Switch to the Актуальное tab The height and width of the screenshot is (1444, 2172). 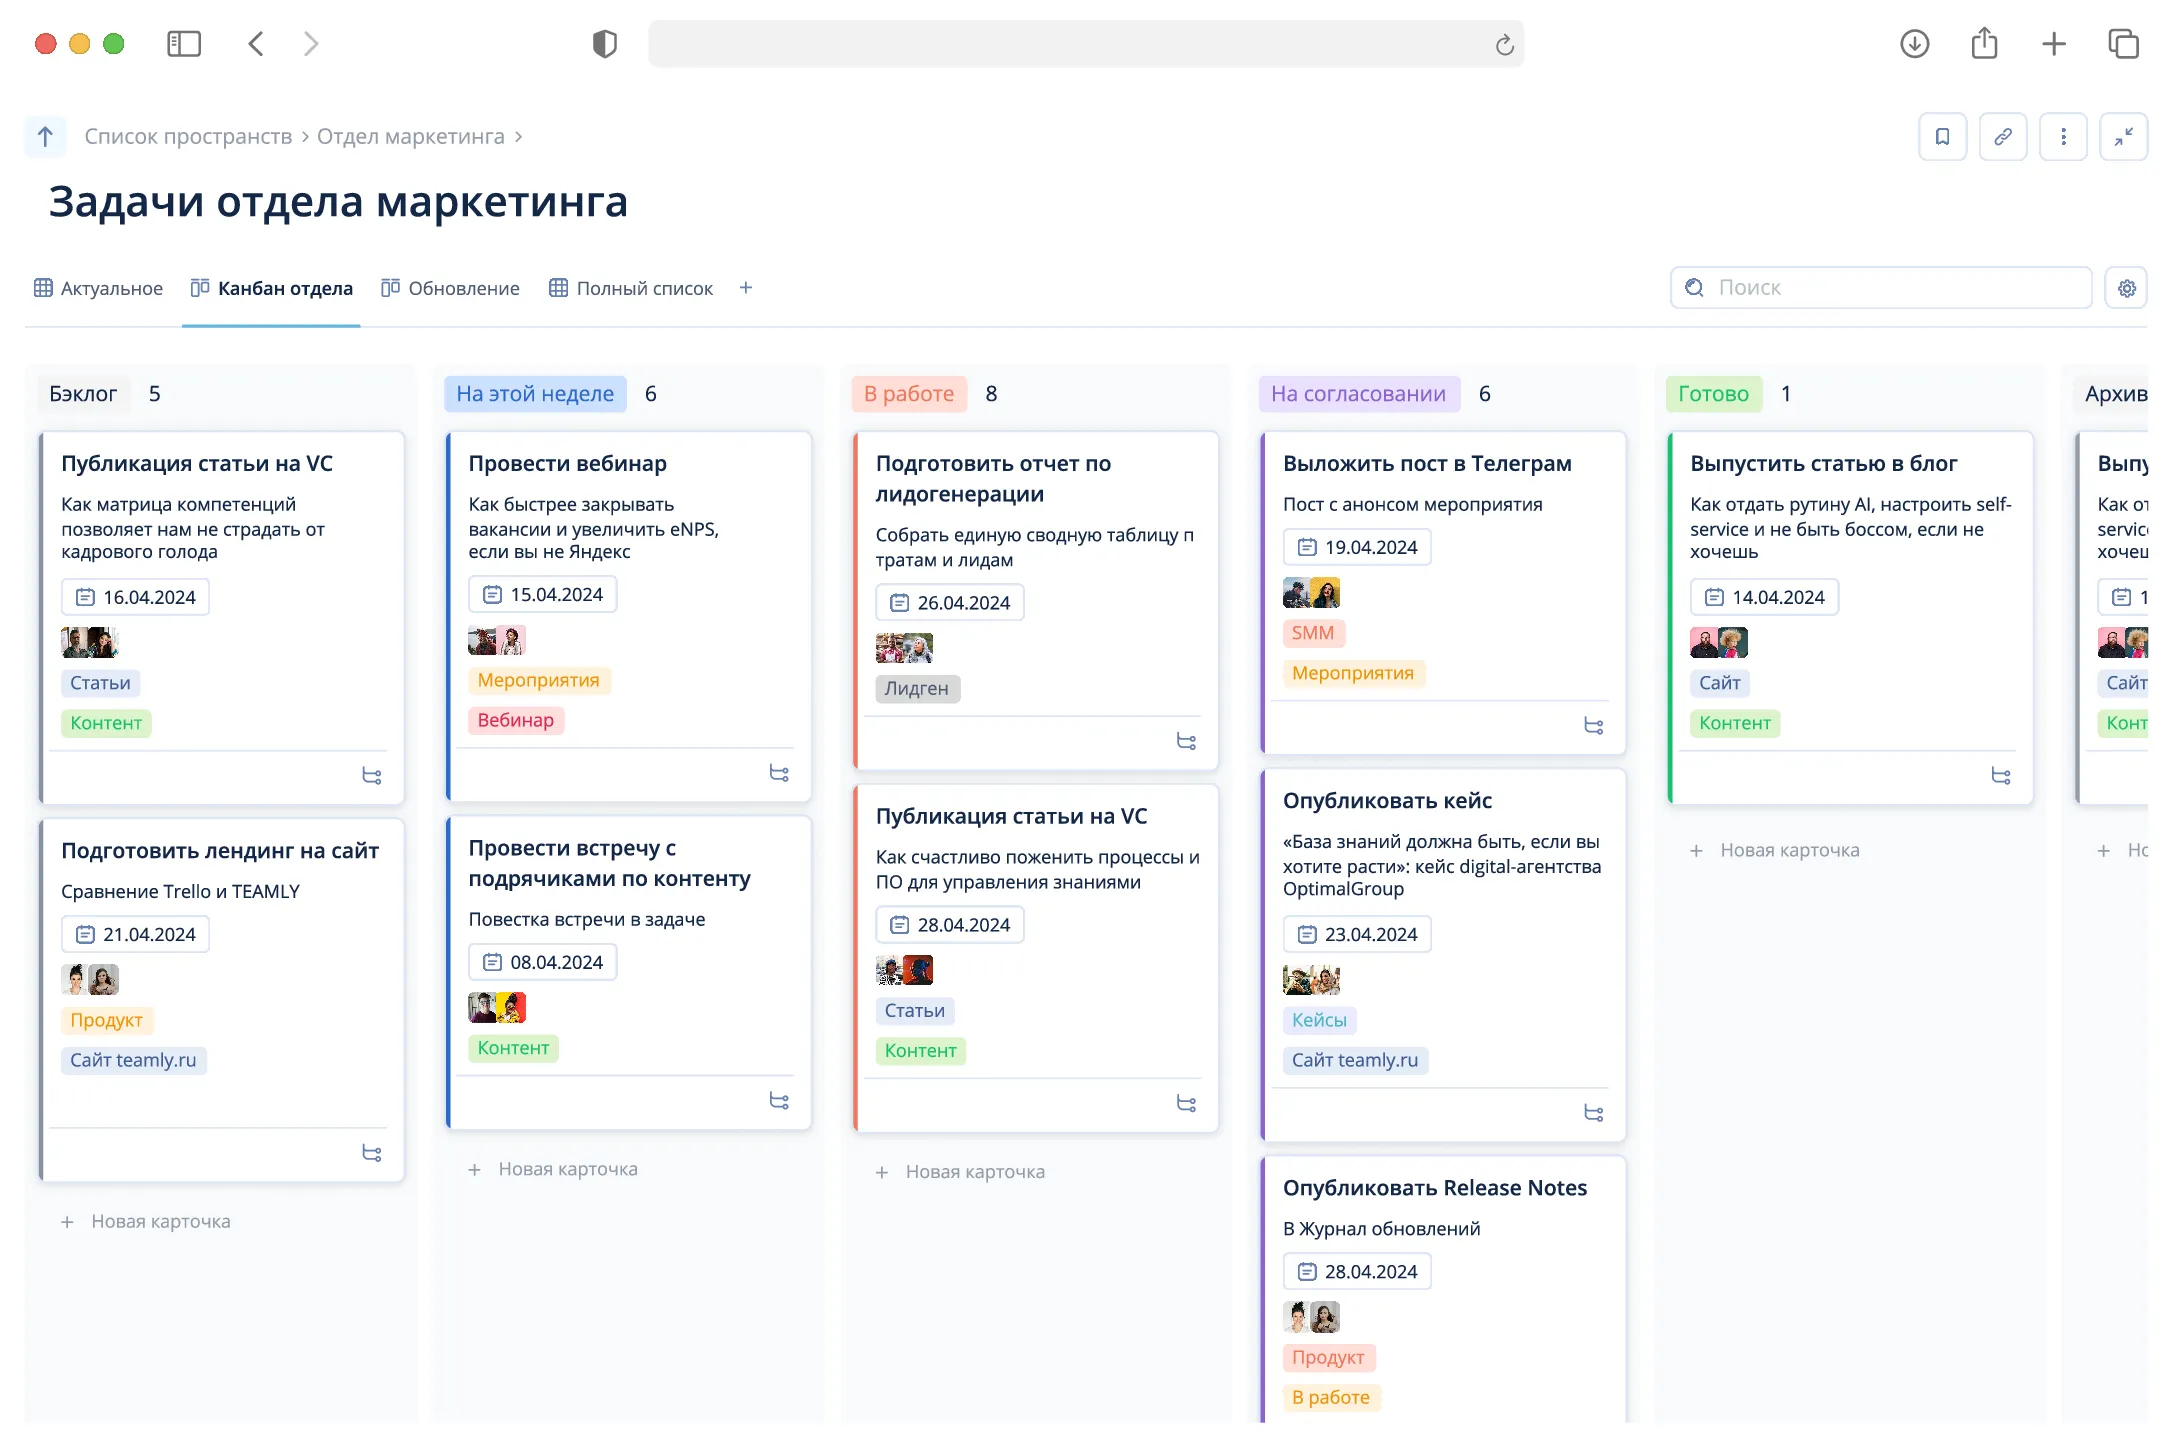(x=98, y=288)
